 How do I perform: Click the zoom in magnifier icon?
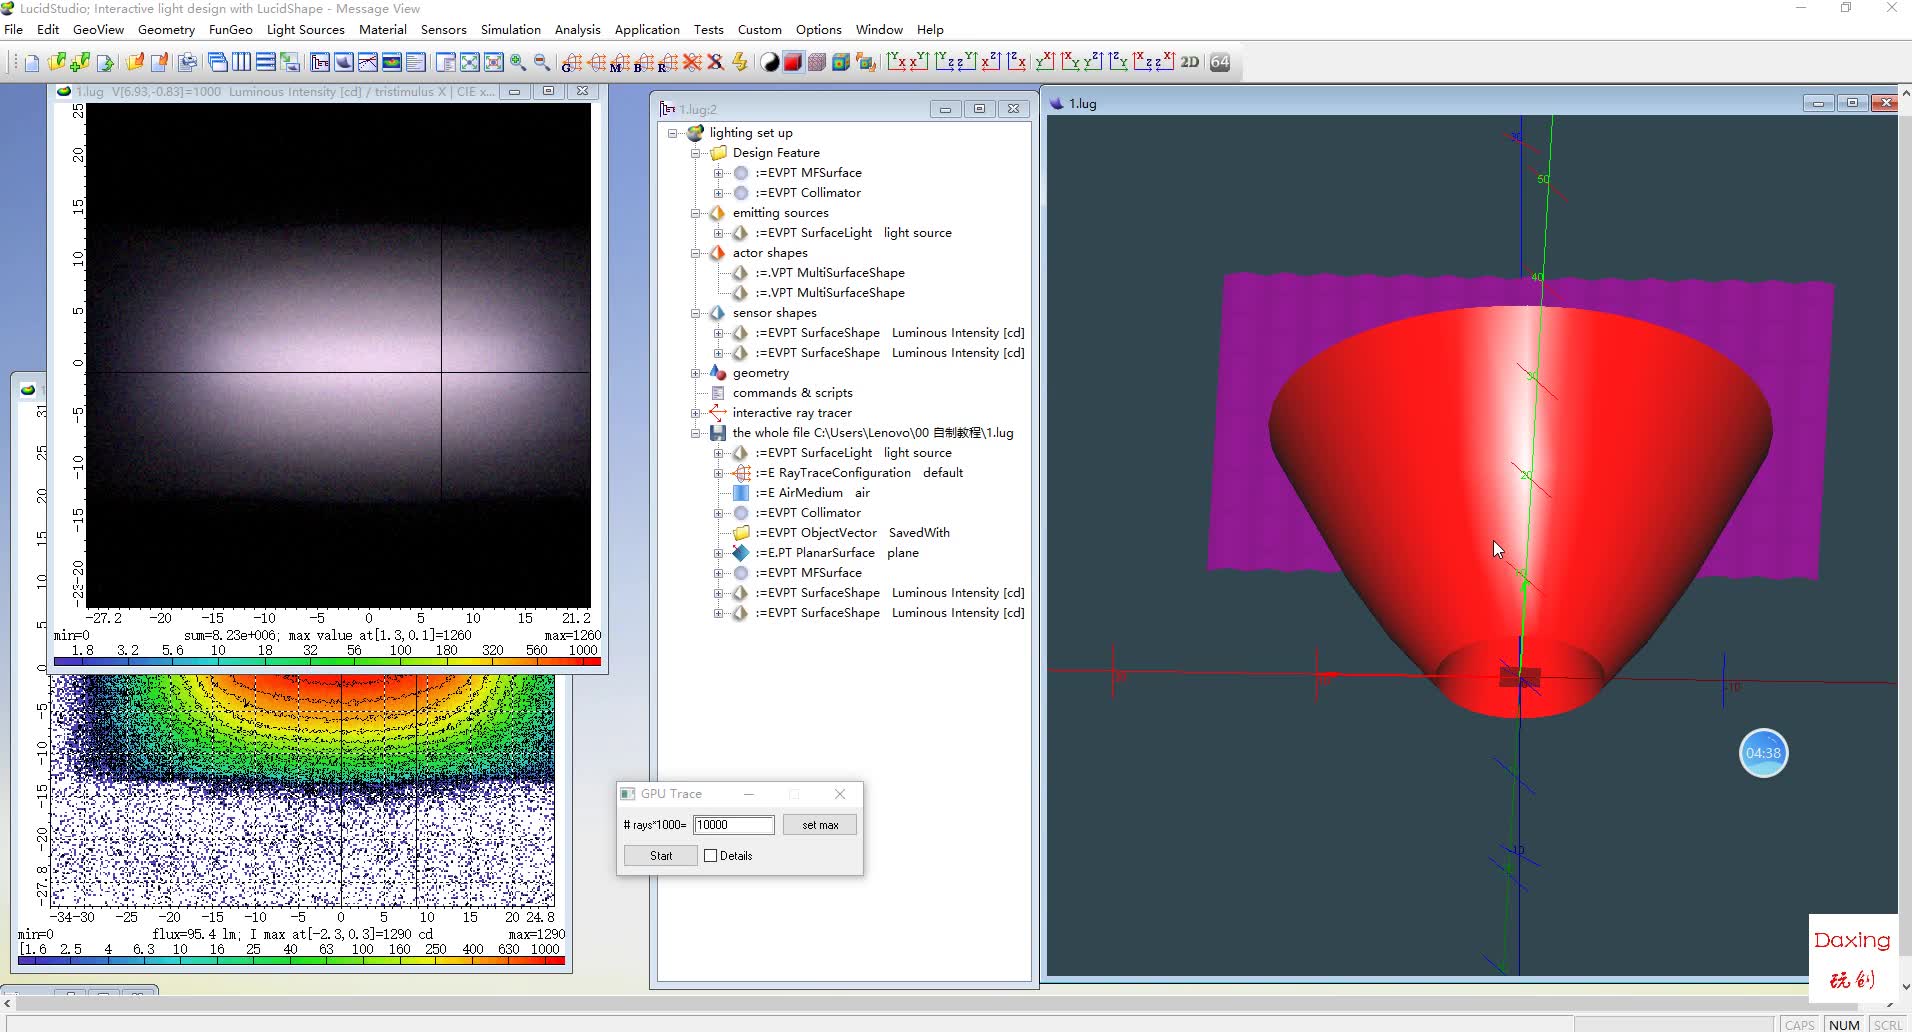pos(518,63)
